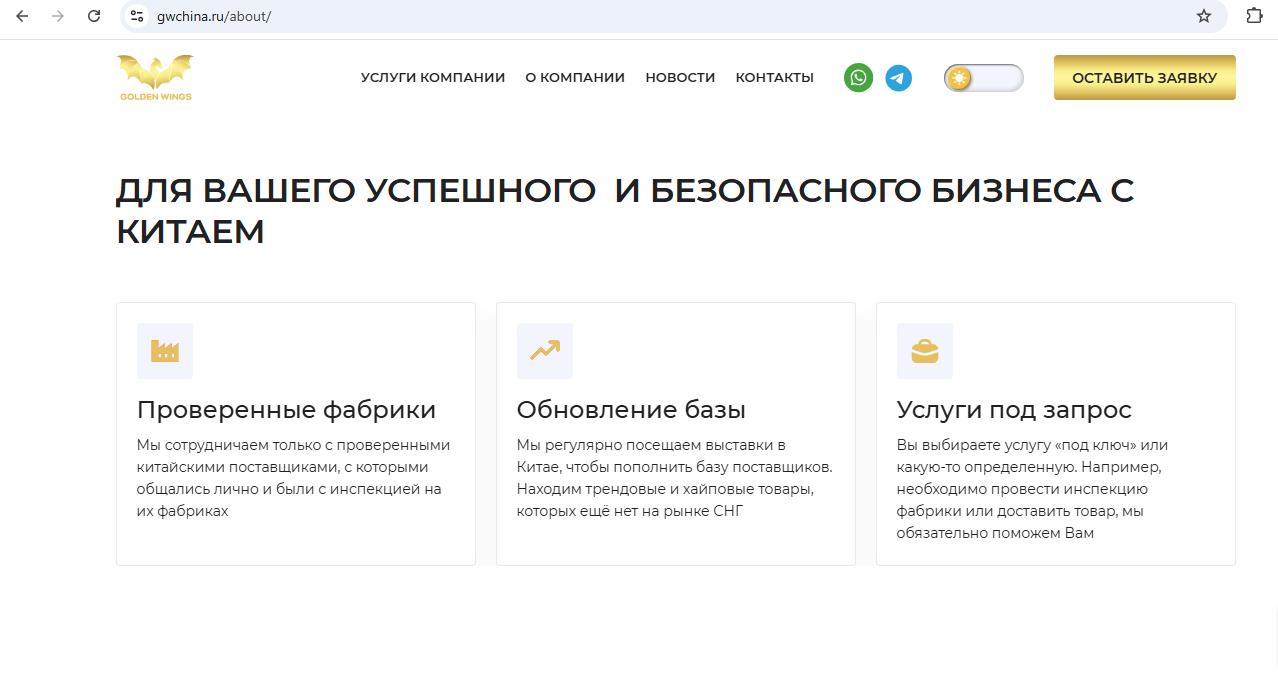Toggle the dark mode switch
The width and height of the screenshot is (1278, 678).
point(983,77)
